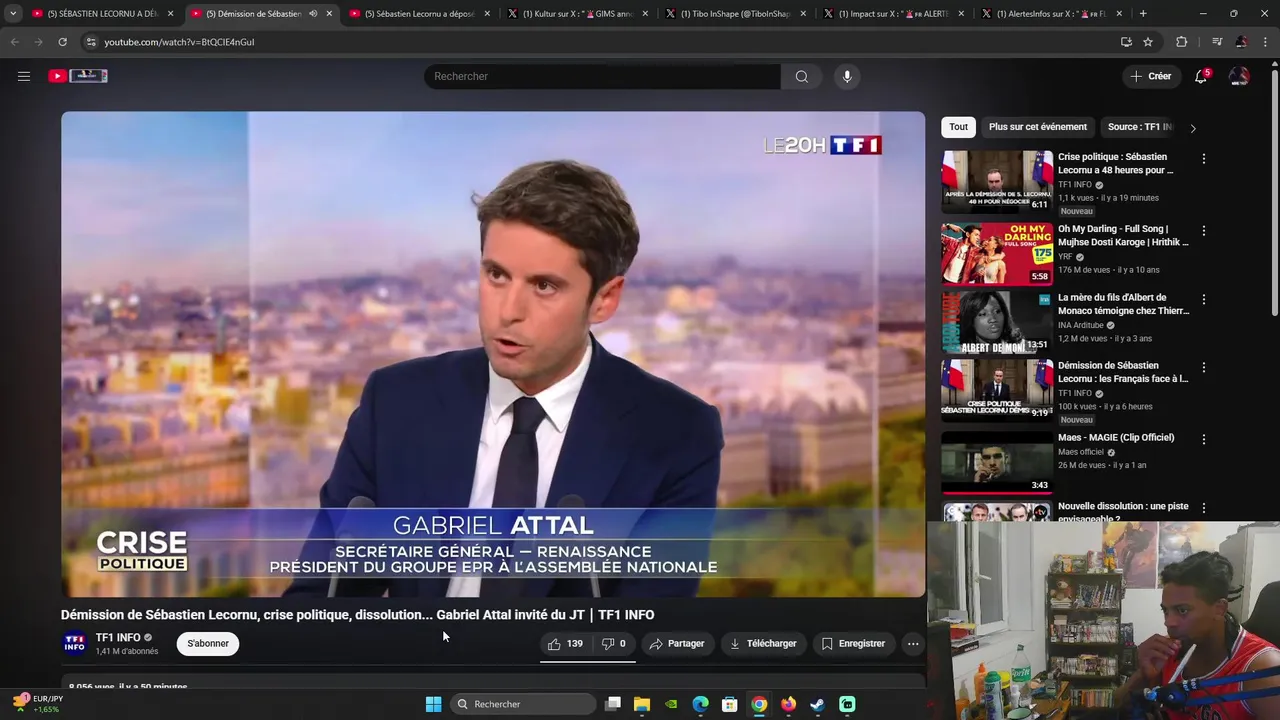Click the S'abonner button
The height and width of the screenshot is (720, 1280).
(x=208, y=644)
